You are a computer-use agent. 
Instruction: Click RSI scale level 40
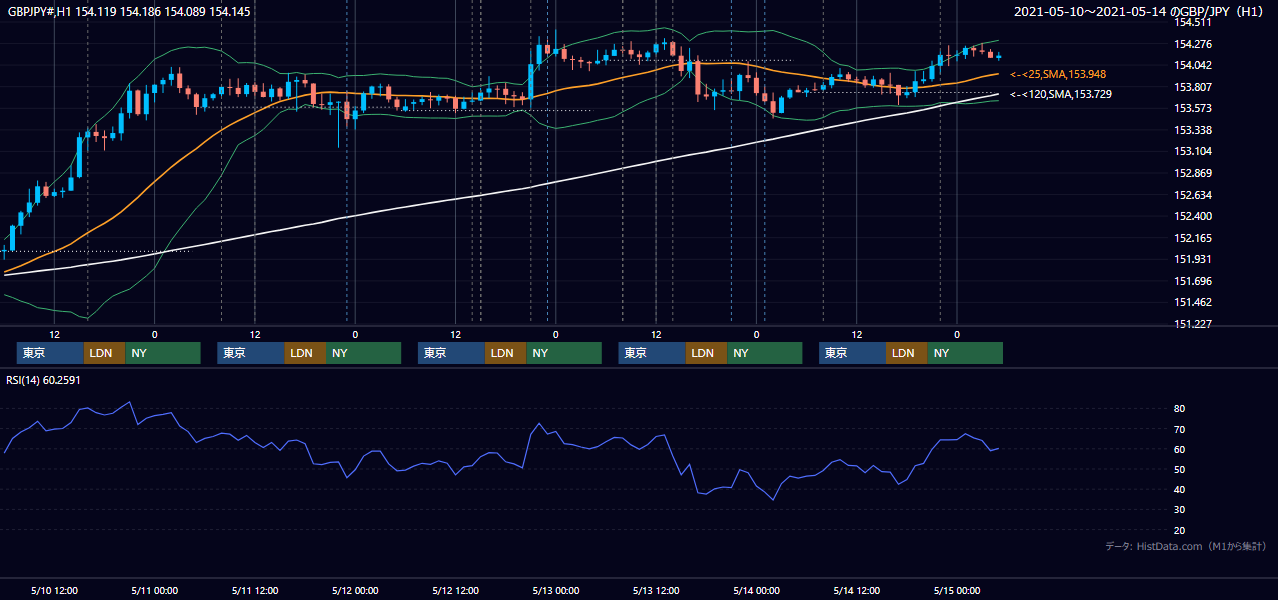1179,489
